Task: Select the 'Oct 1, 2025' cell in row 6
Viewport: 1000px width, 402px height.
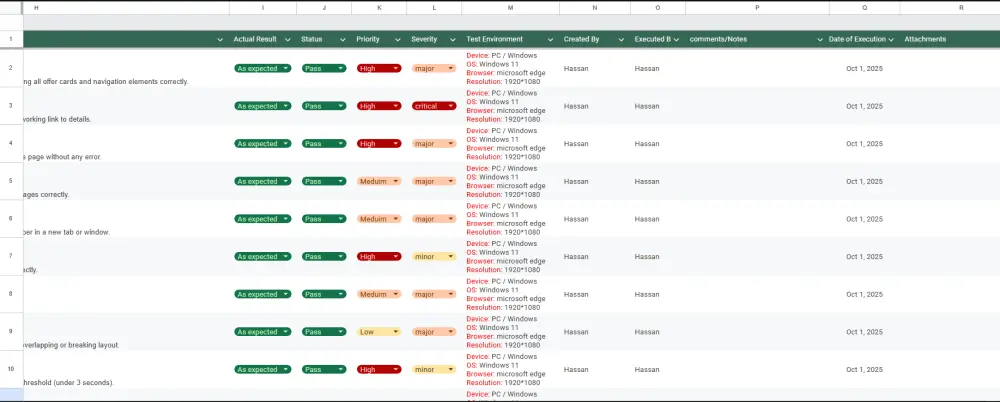Action: [x=865, y=219]
